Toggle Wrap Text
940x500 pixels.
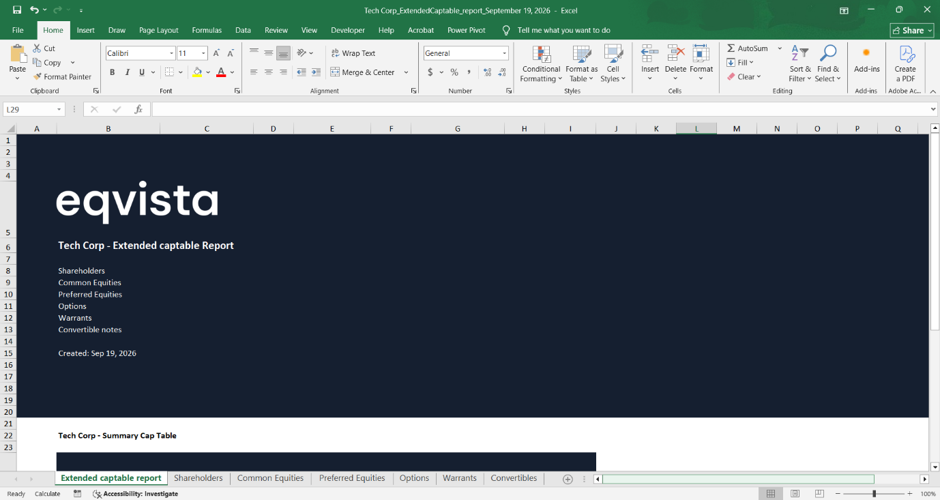(353, 53)
